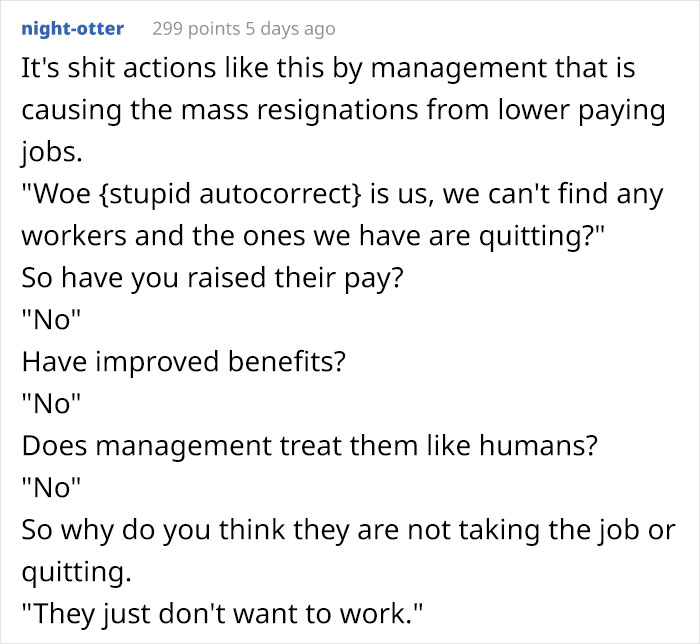
Task: Click the line workers and the ones quitting
Action: point(313,236)
